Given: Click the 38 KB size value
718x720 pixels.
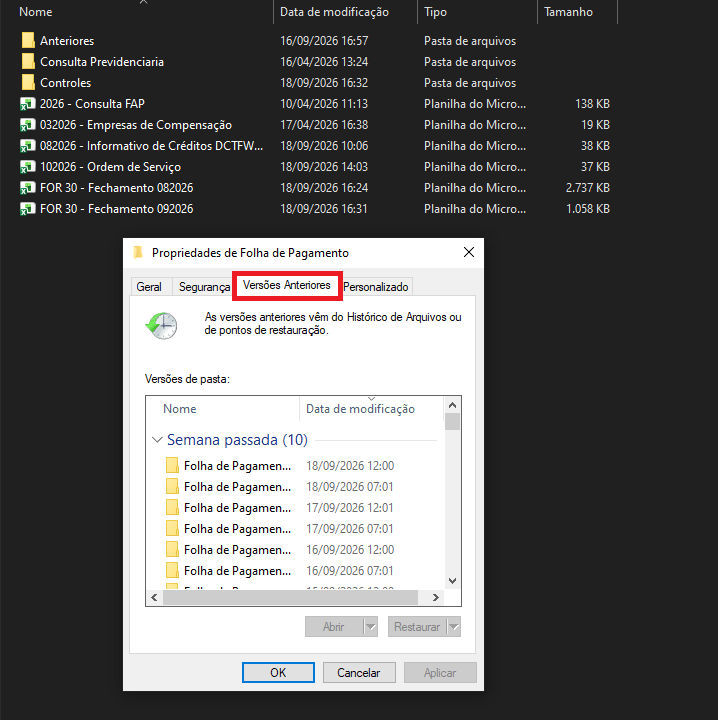Looking at the screenshot, I should pyautogui.click(x=595, y=146).
